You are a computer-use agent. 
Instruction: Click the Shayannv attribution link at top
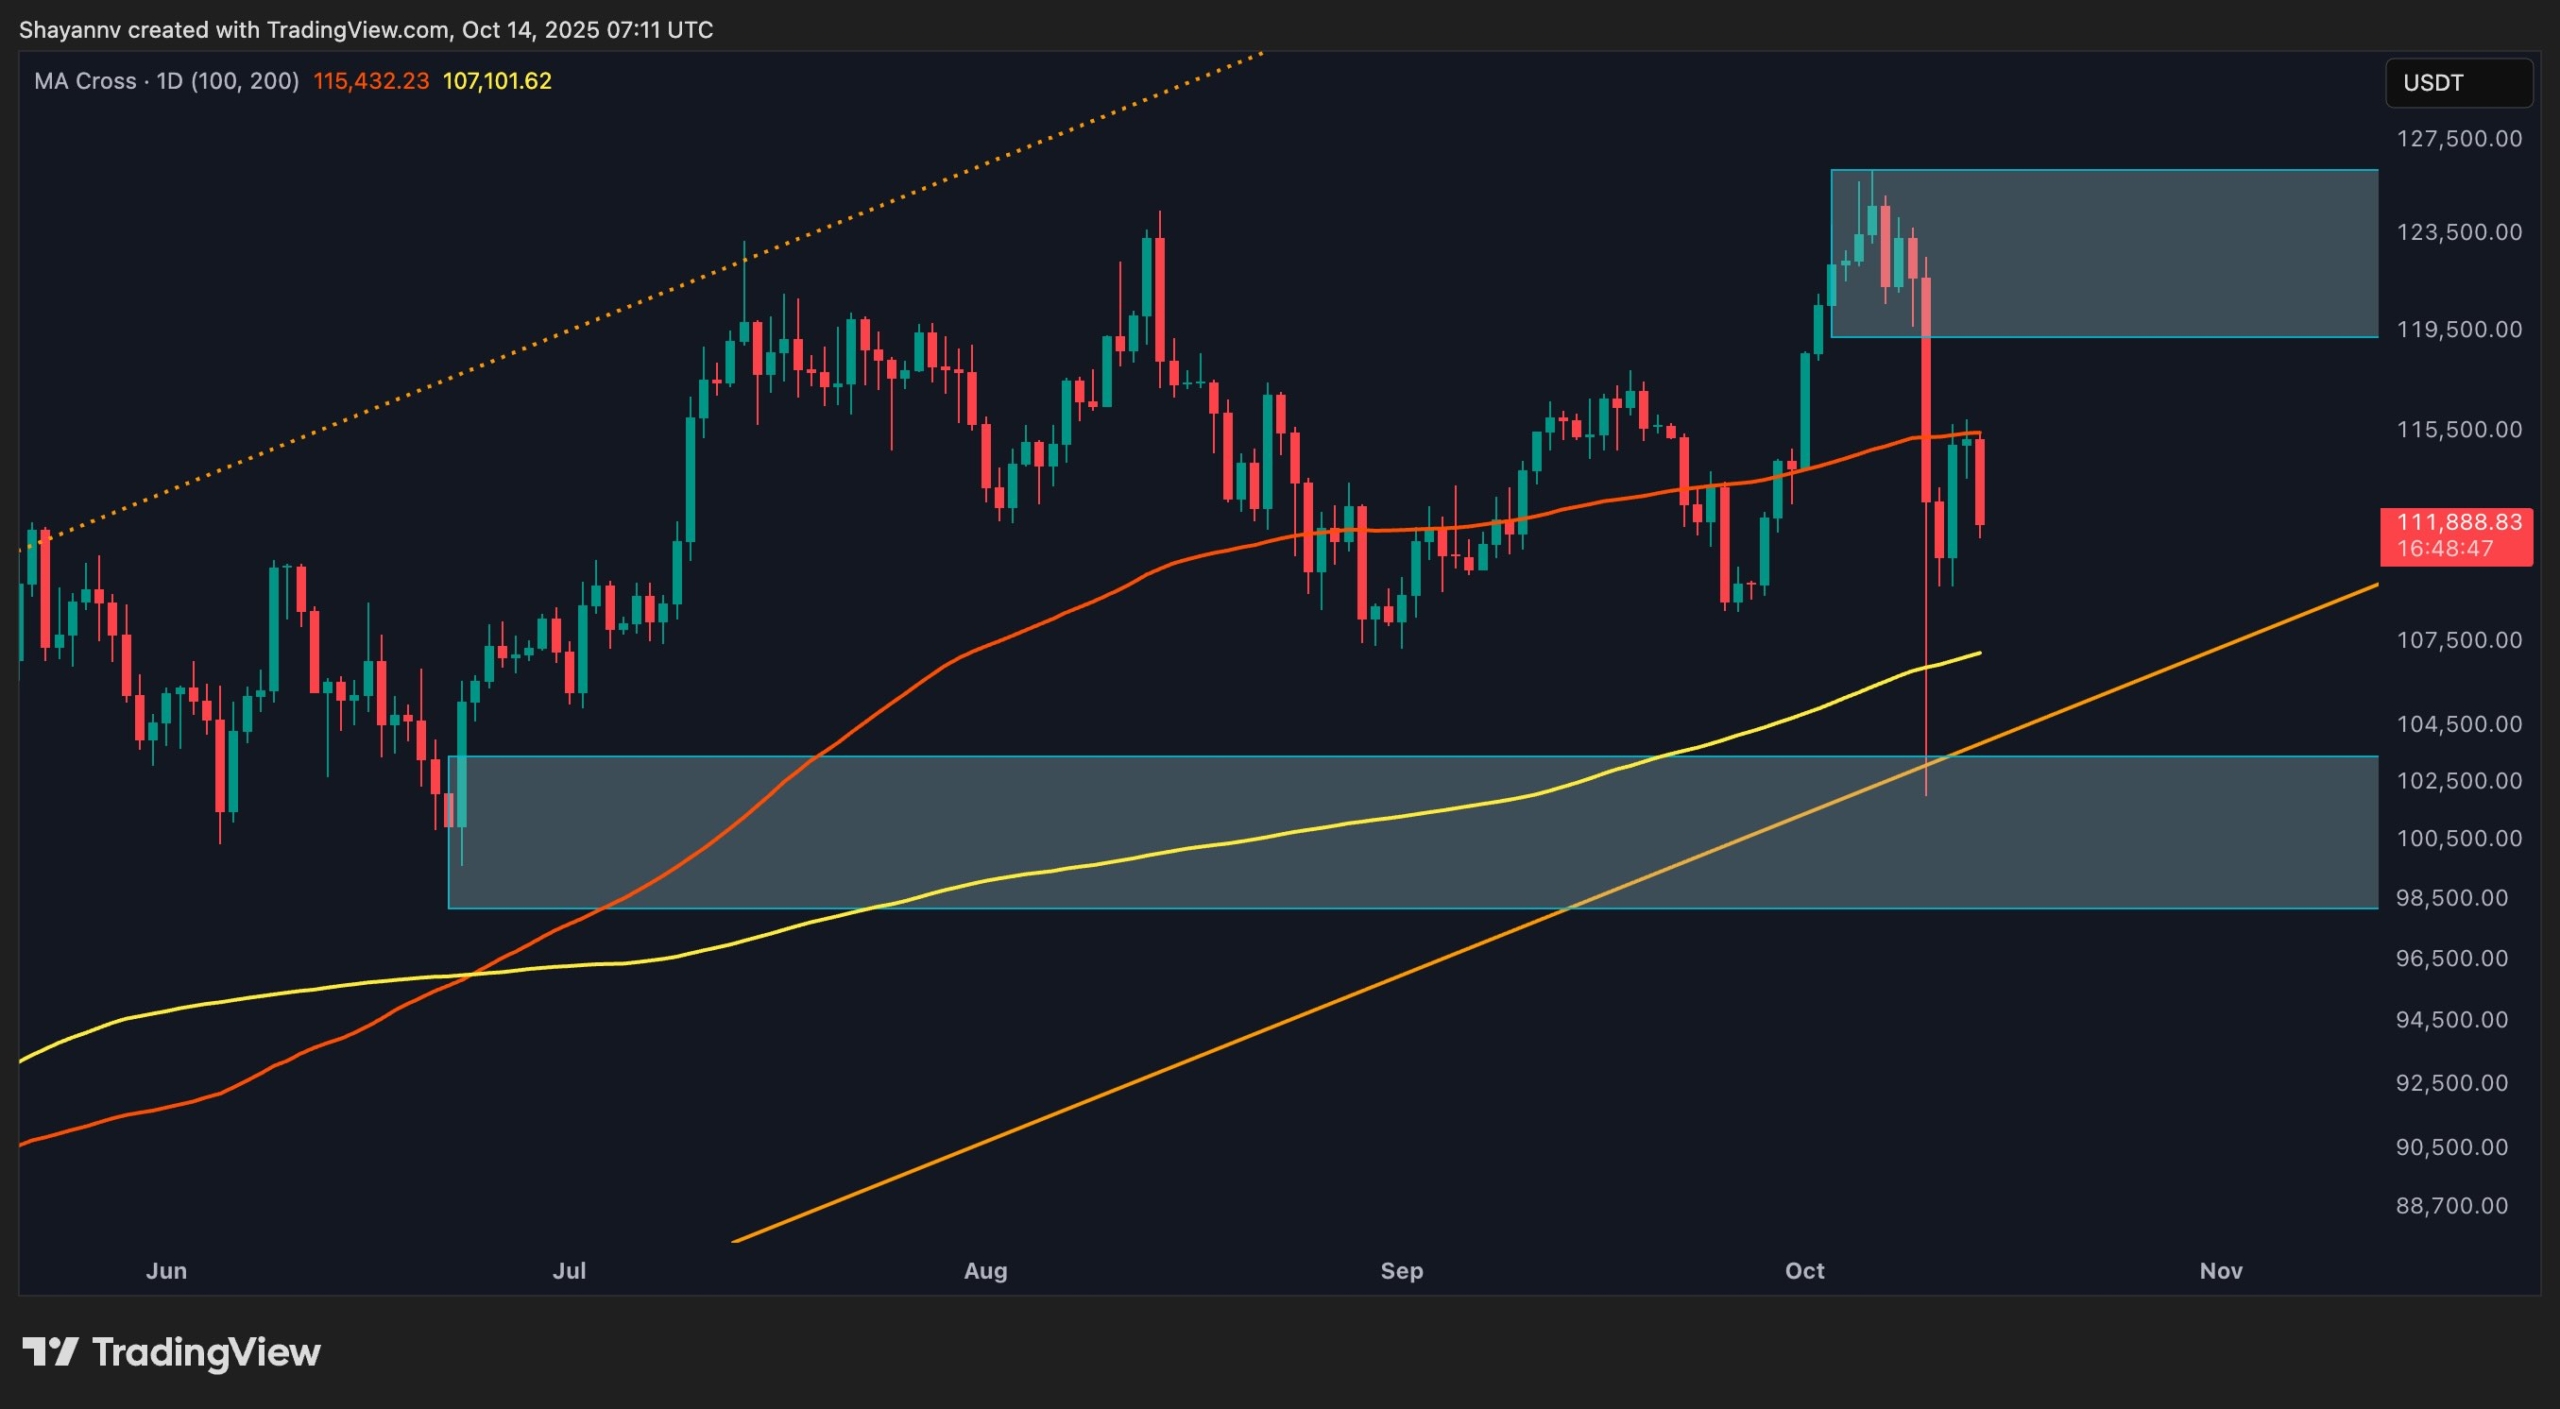pyautogui.click(x=70, y=29)
